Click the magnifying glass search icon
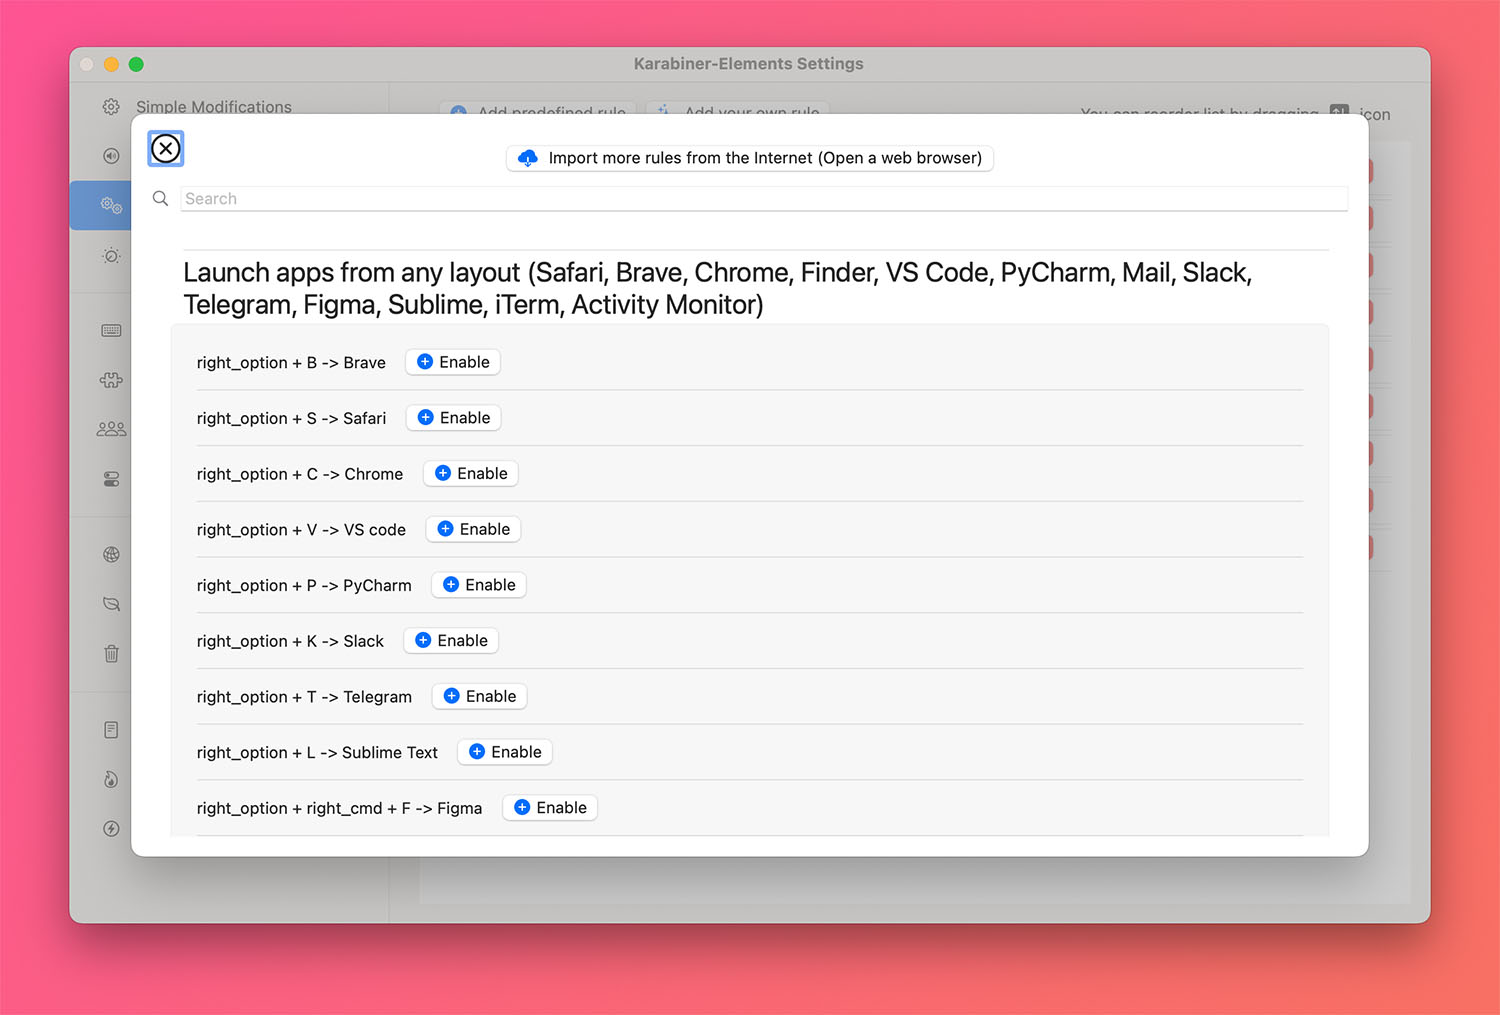1500x1015 pixels. (x=160, y=199)
